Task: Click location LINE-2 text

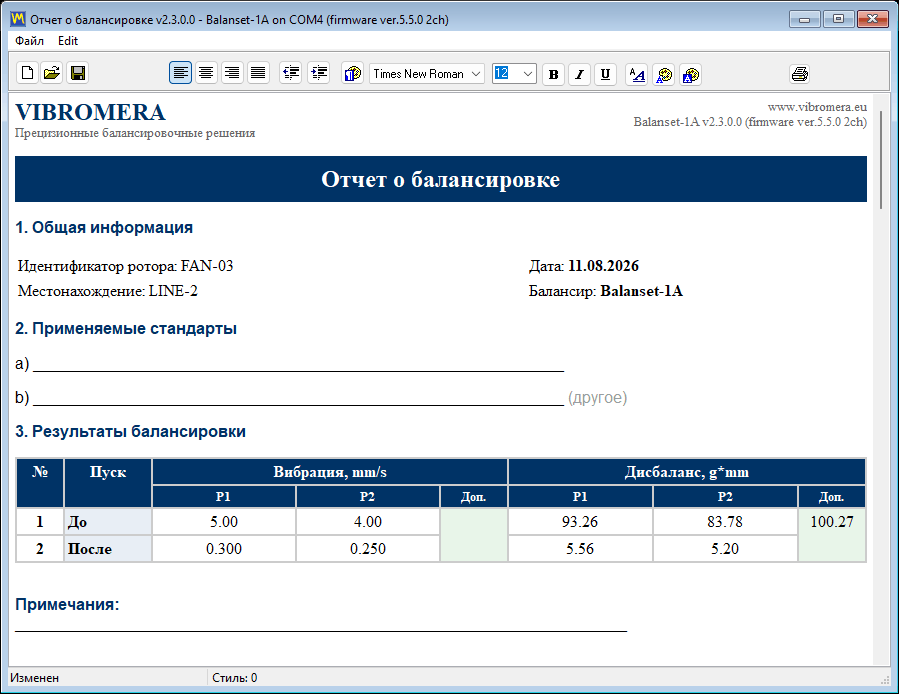Action: [173, 291]
